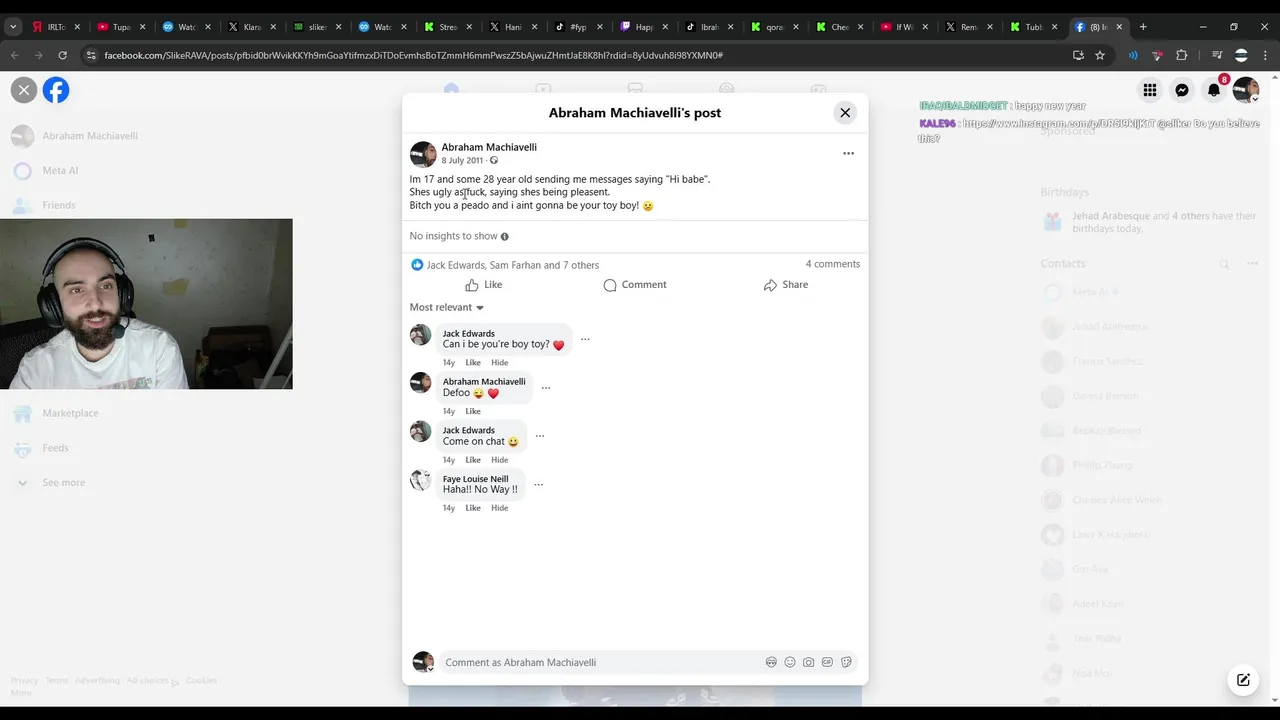Open the Notifications bell
The image size is (1280, 720).
coord(1214,90)
